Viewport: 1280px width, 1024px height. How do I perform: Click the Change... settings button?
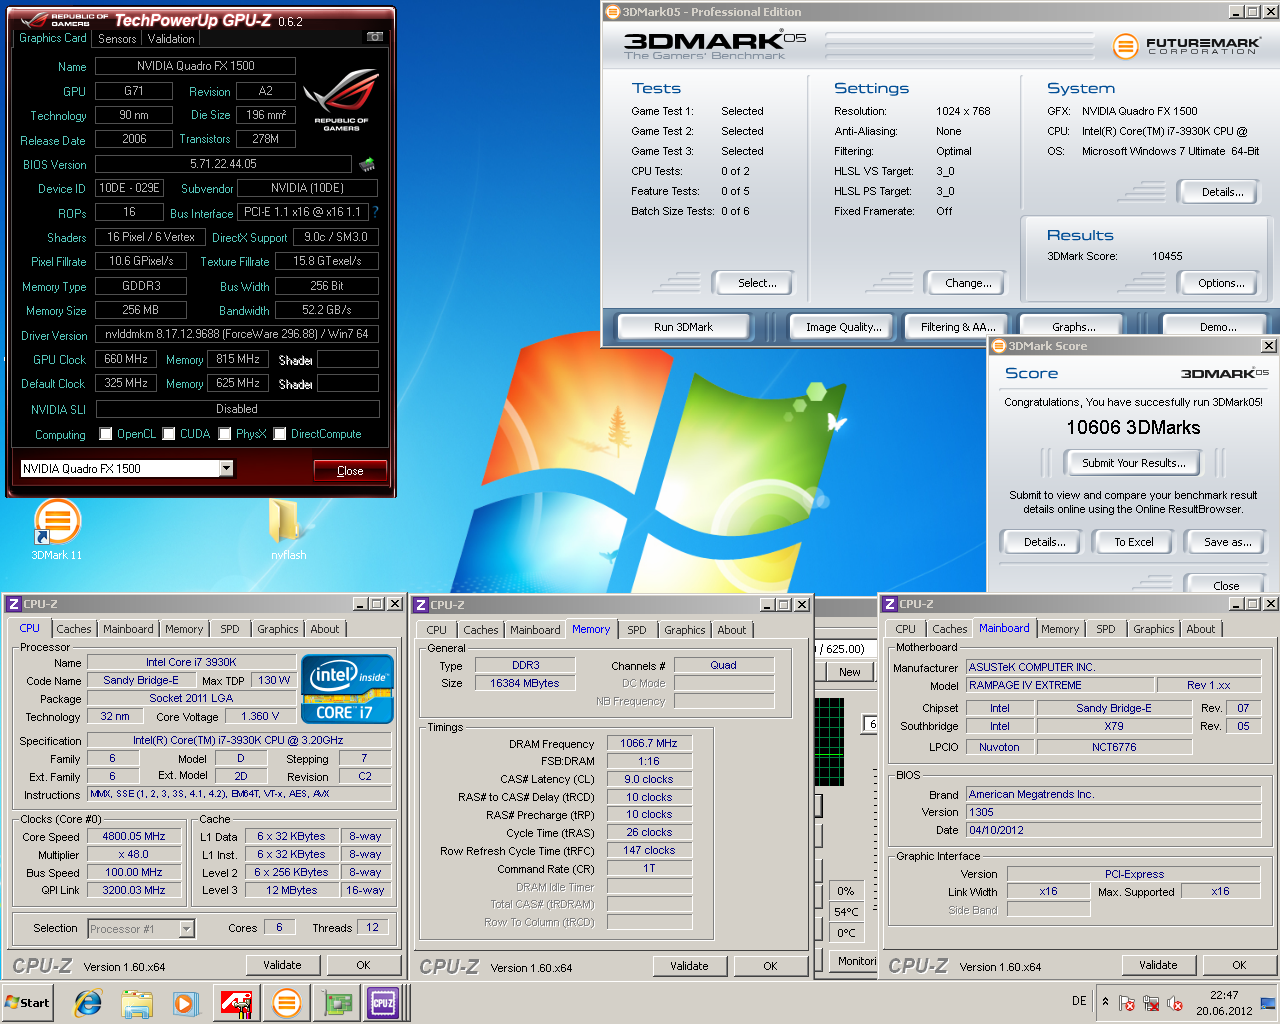968,283
